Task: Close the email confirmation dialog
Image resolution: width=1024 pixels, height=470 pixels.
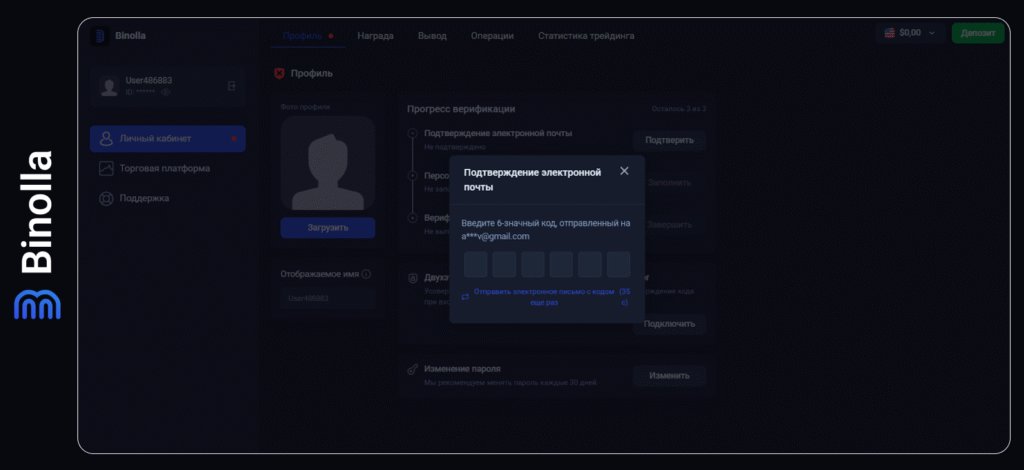Action: 624,171
